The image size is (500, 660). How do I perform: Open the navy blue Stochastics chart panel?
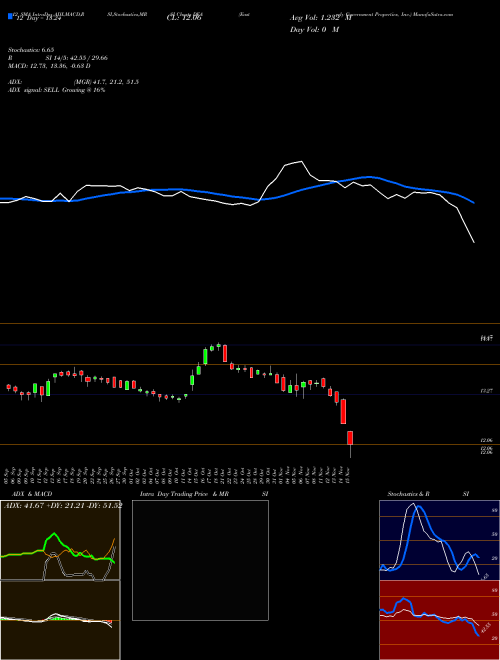coord(439,540)
